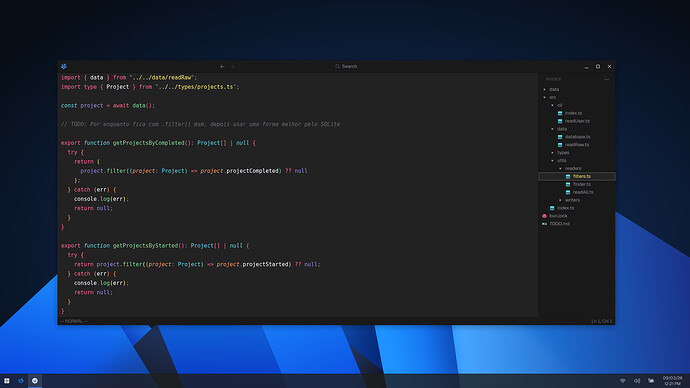The image size is (690, 388).
Task: Click the battery icon in system tray
Action: (651, 381)
